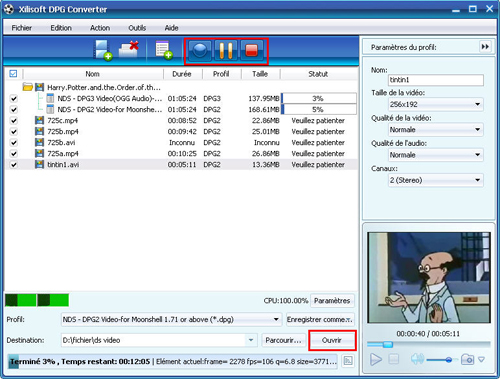
Task: Click the Remove file icon with red X
Action: tap(129, 49)
